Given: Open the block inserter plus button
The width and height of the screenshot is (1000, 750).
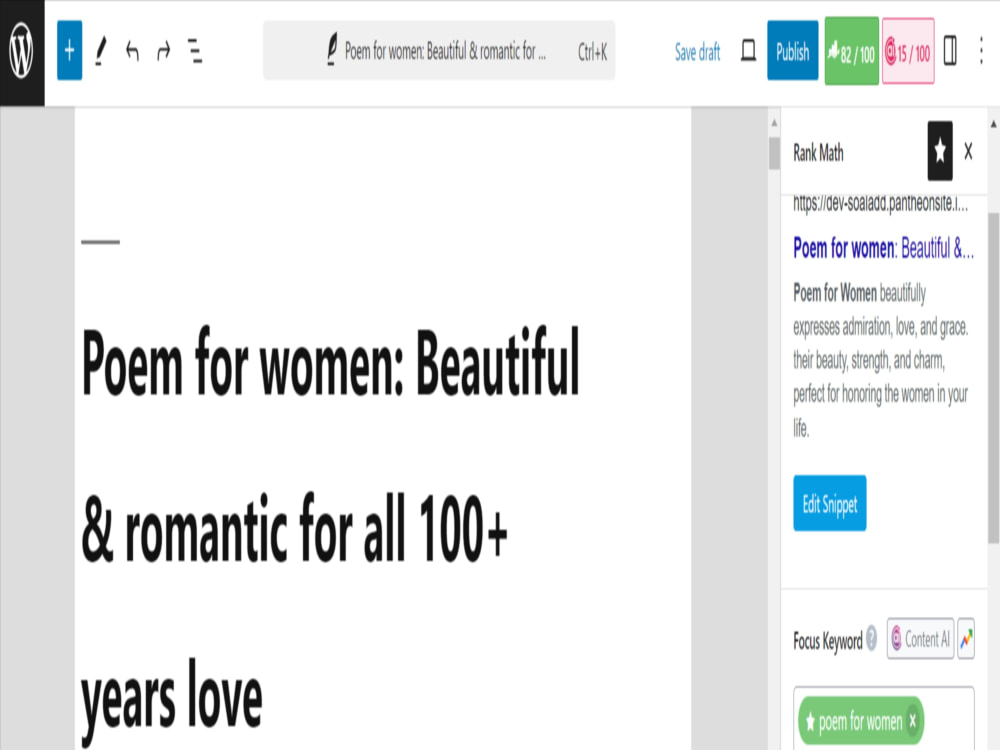Looking at the screenshot, I should (70, 50).
